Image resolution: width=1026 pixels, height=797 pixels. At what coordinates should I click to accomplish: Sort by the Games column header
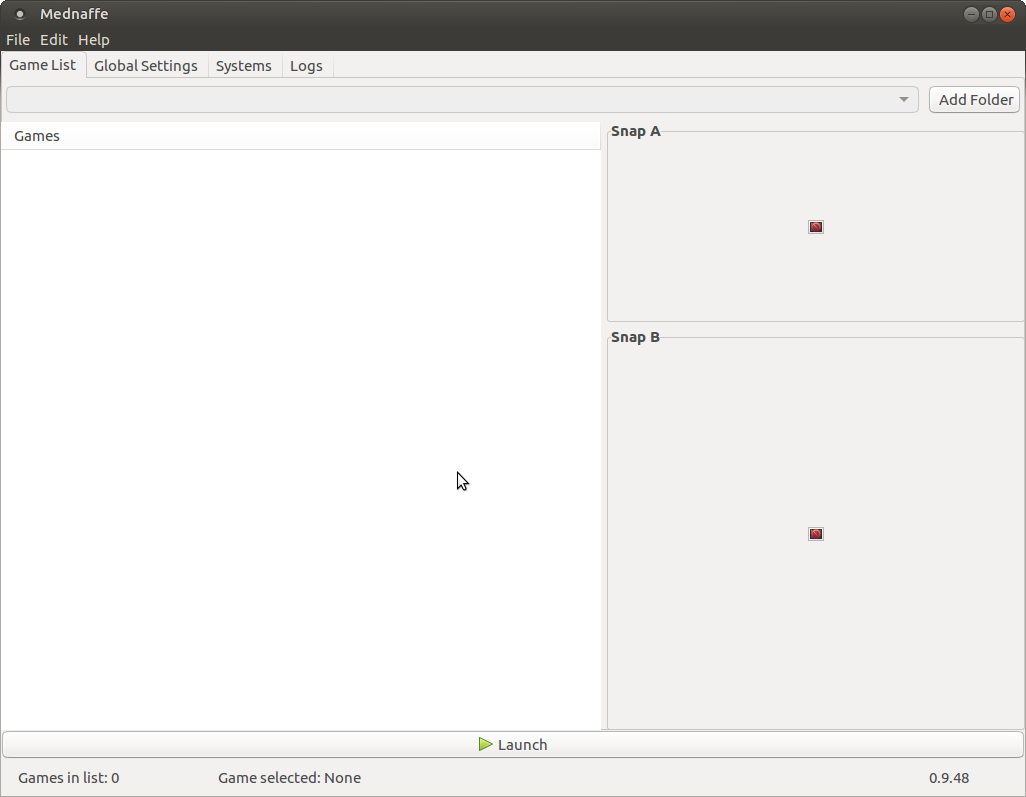point(300,136)
